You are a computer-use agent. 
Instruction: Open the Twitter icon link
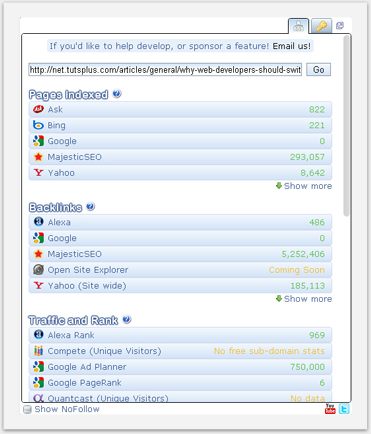pos(344,409)
